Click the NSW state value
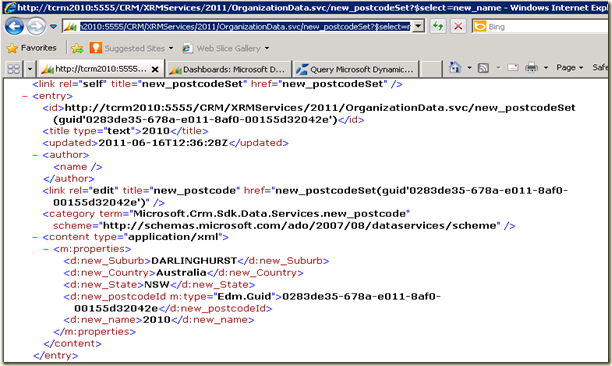The width and height of the screenshot is (612, 366). point(157,284)
